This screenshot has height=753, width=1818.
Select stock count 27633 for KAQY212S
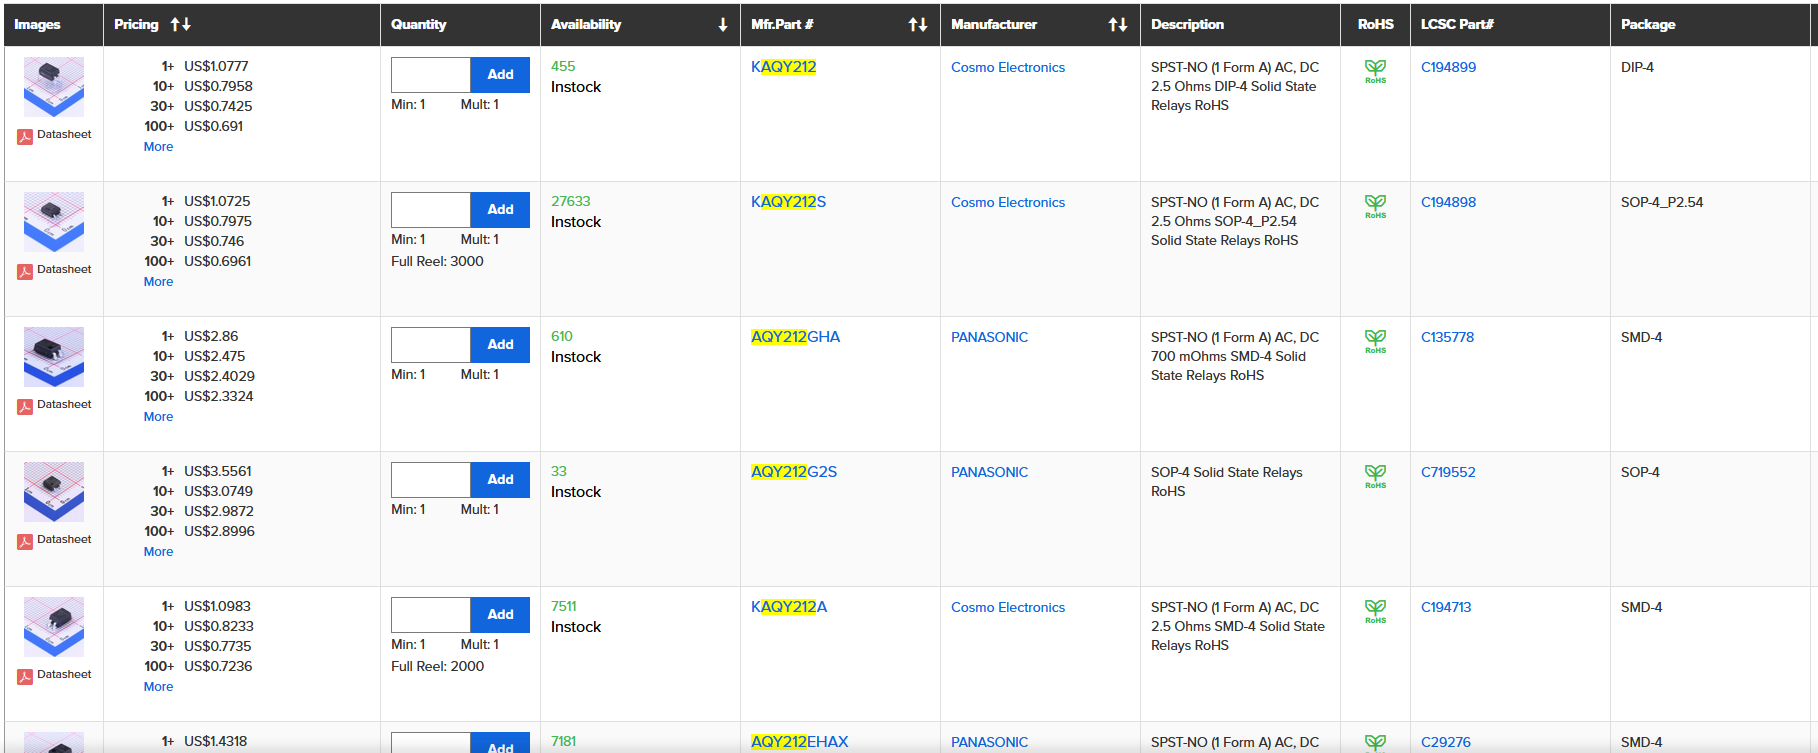(x=571, y=201)
